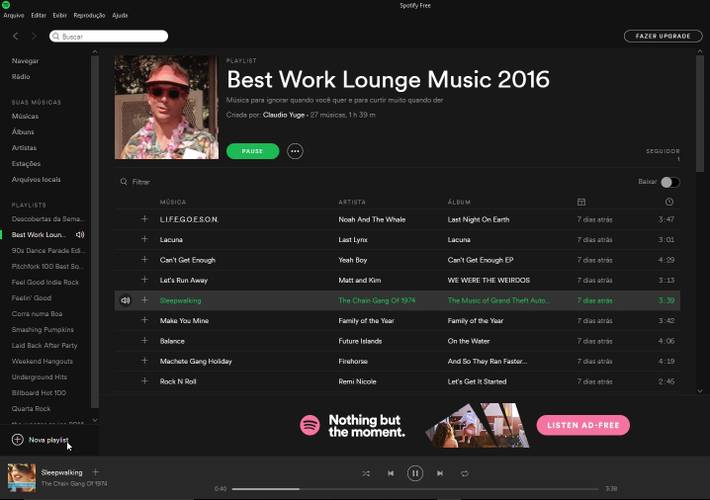This screenshot has height=500, width=710.
Task: Toggle repeat playback
Action: click(x=465, y=473)
